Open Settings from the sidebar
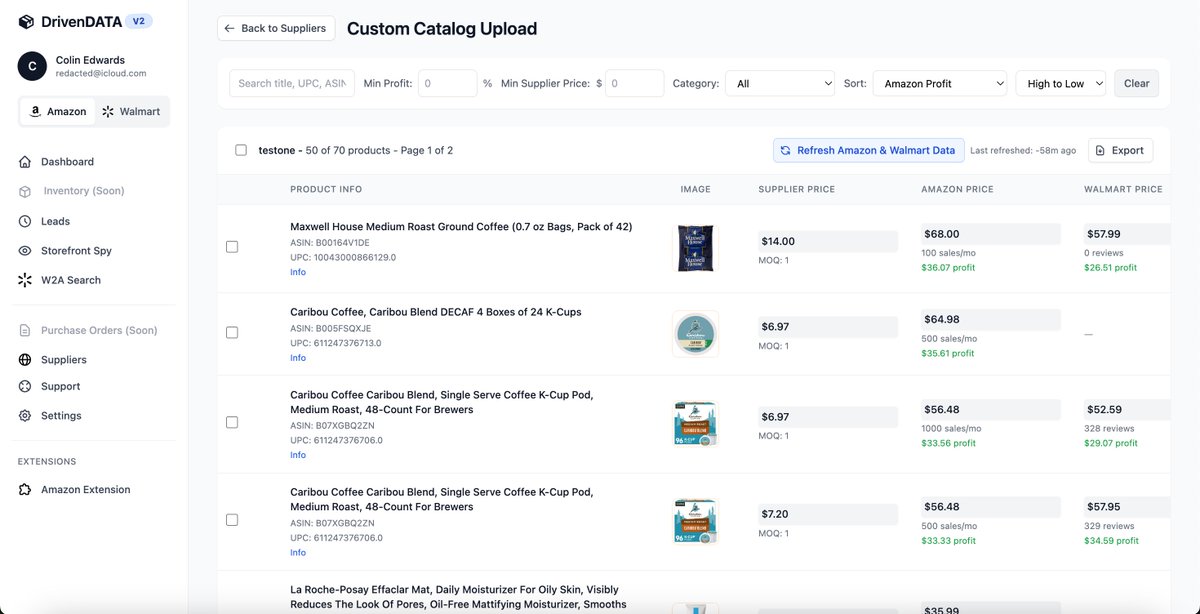Screen dimensions: 1200x614 click(x=59, y=415)
